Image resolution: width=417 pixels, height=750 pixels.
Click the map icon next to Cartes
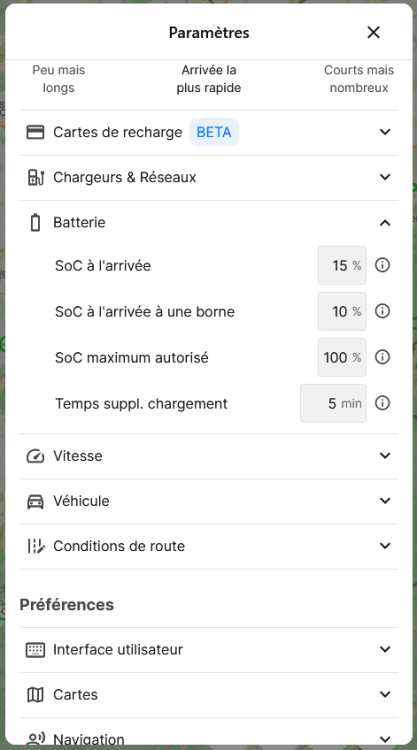click(35, 695)
